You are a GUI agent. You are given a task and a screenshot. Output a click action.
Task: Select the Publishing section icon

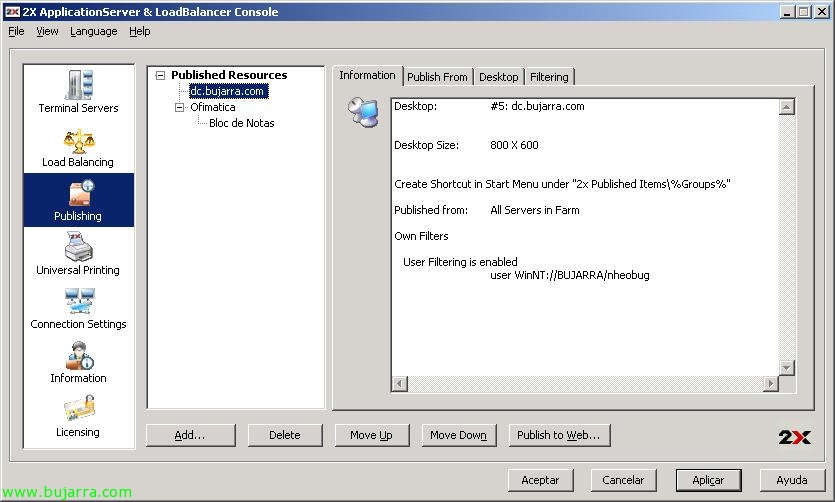click(80, 193)
